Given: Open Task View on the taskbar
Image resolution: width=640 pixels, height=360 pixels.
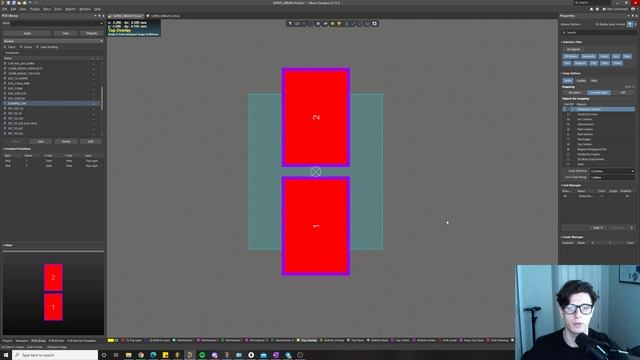Looking at the screenshot, I should pyautogui.click(x=116, y=355).
